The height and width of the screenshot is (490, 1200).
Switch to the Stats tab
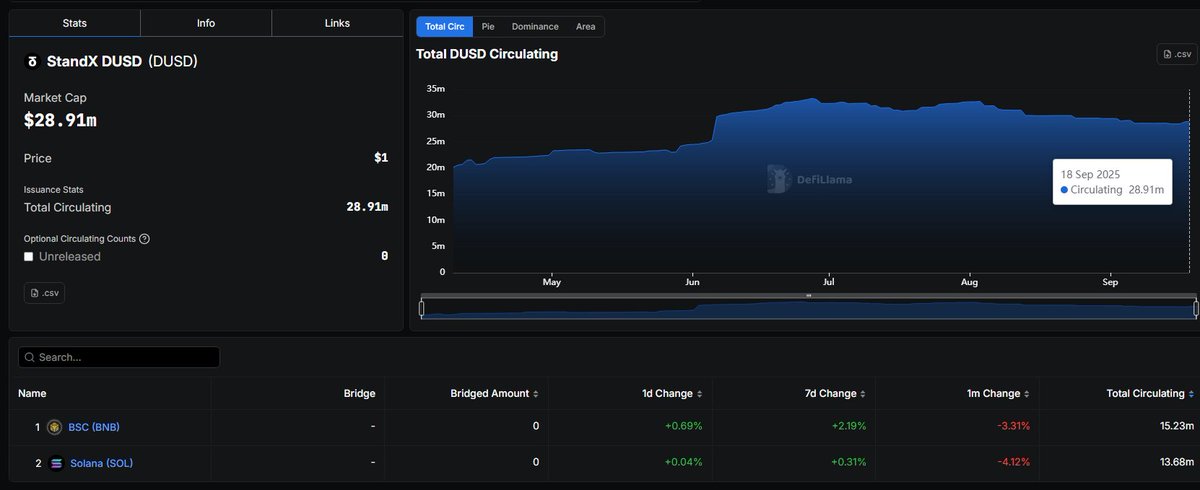75,23
